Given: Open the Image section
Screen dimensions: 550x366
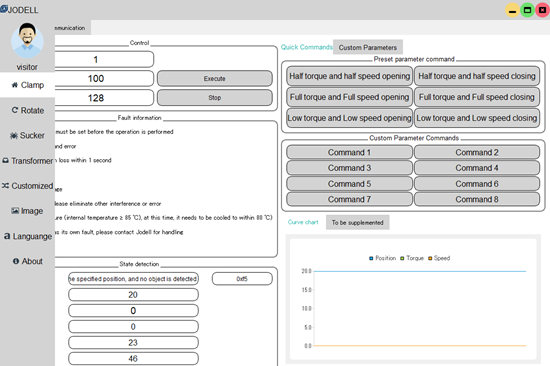Looking at the screenshot, I should tap(27, 211).
